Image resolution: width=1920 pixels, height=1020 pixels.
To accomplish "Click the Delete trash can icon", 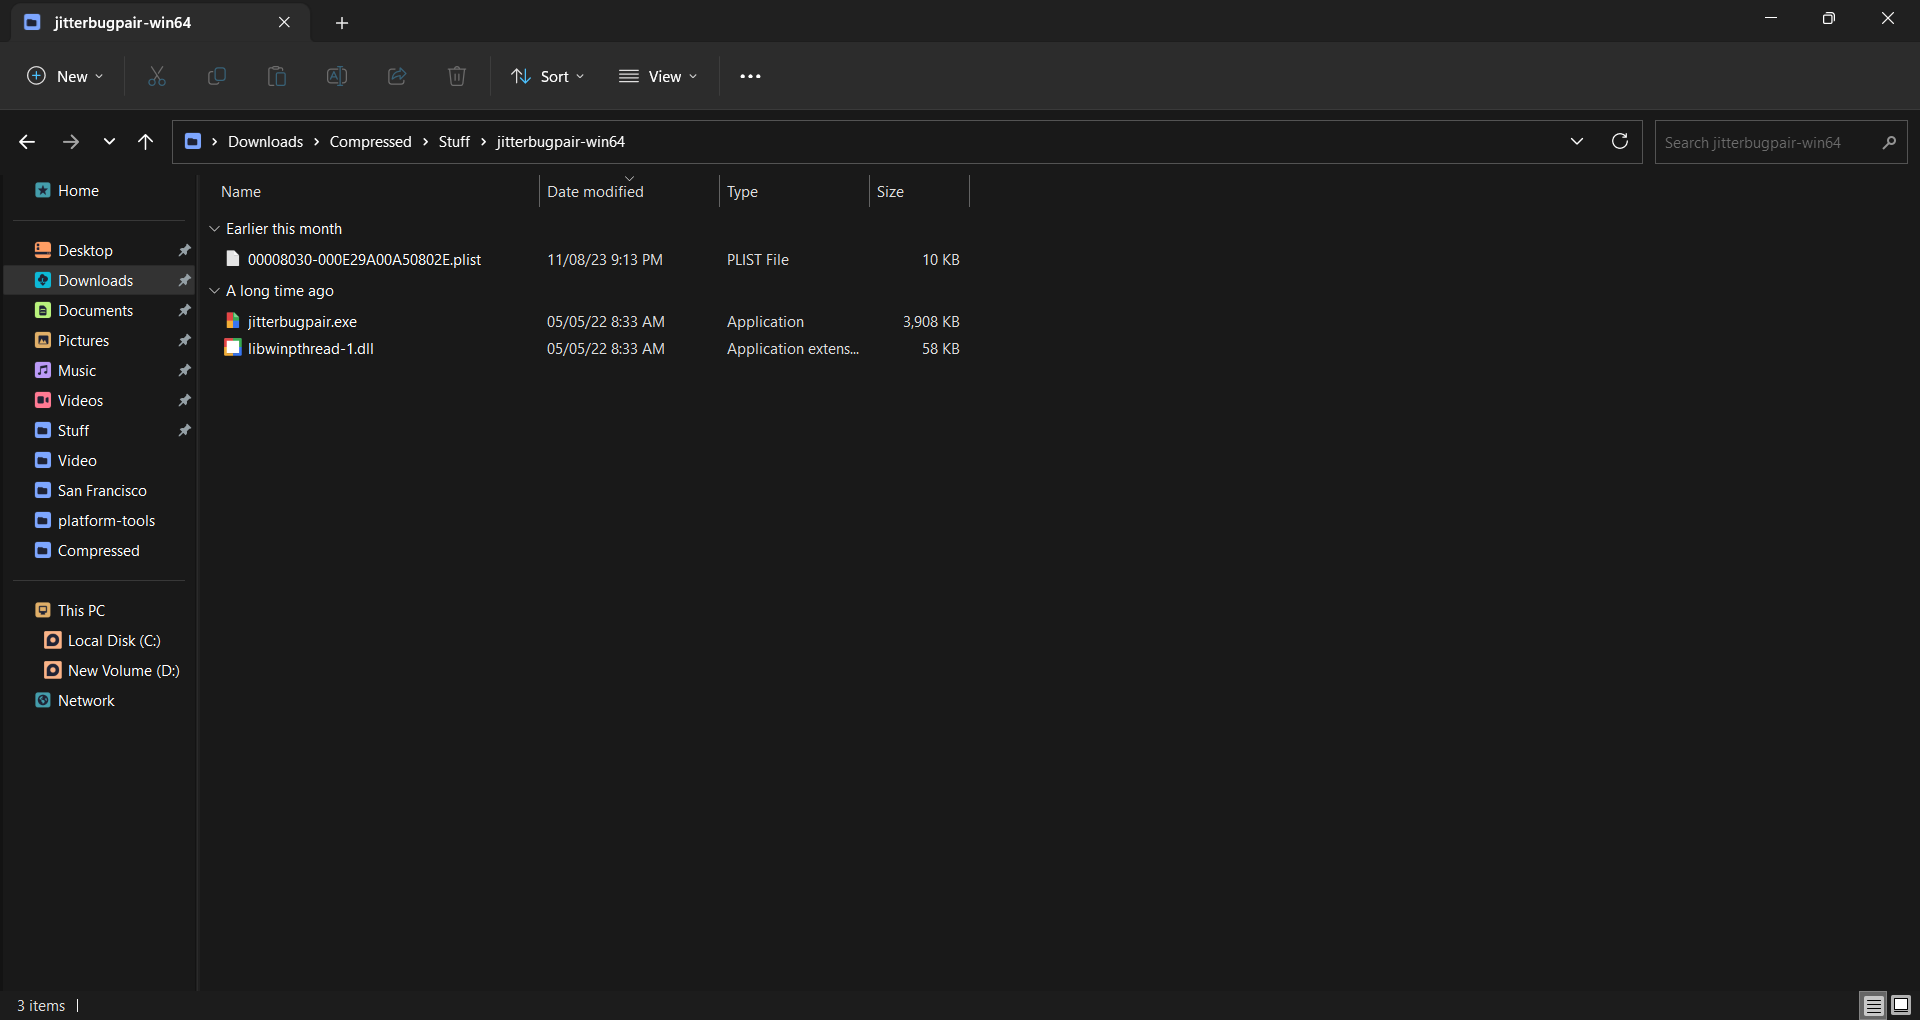I will pos(457,76).
